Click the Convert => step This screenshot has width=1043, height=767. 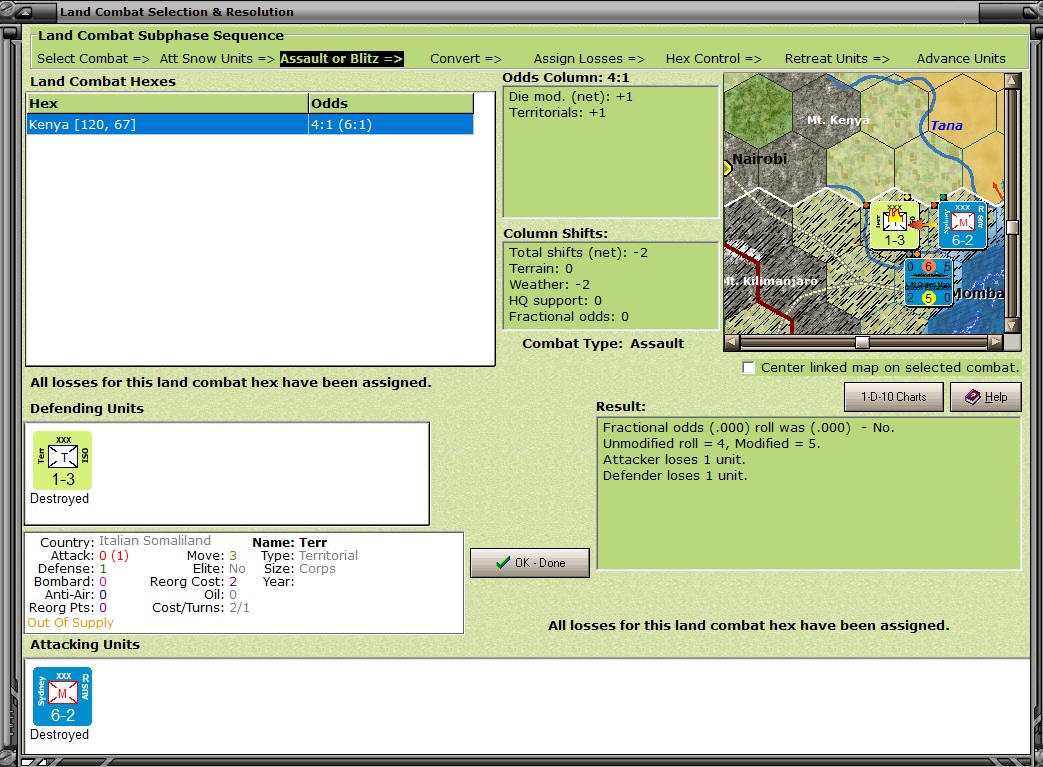coord(466,59)
